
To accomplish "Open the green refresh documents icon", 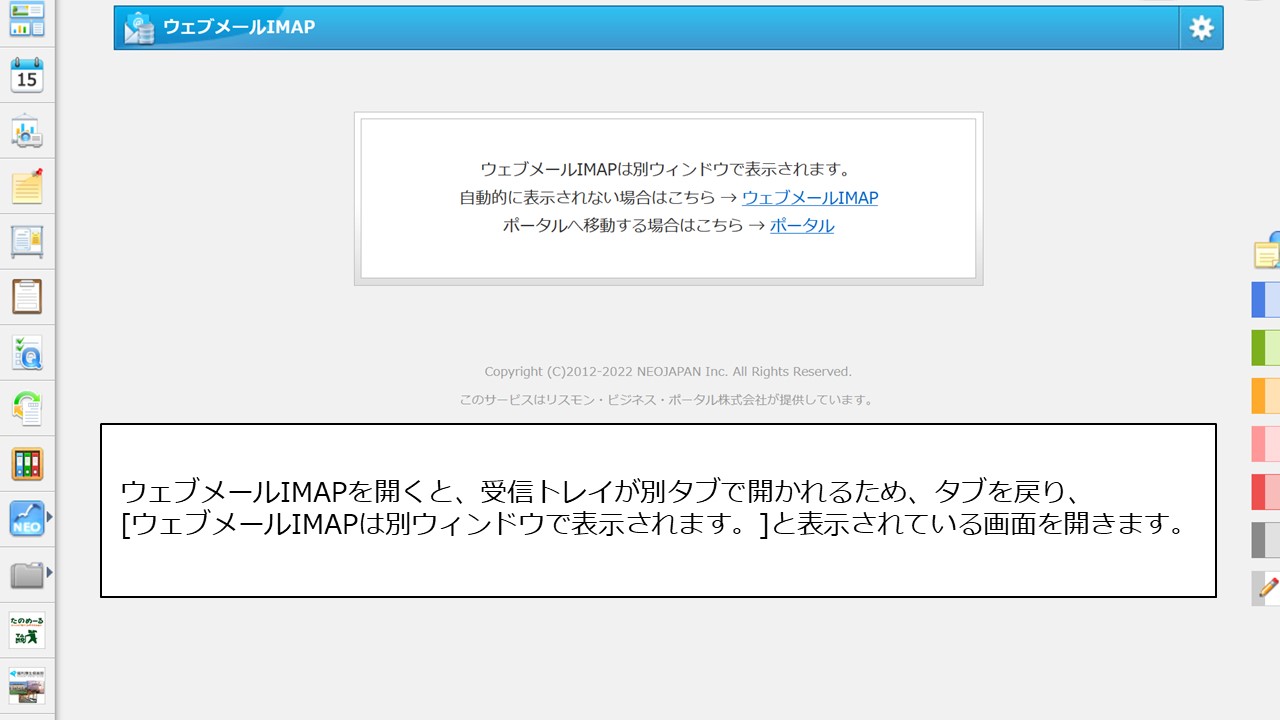I will [x=27, y=408].
